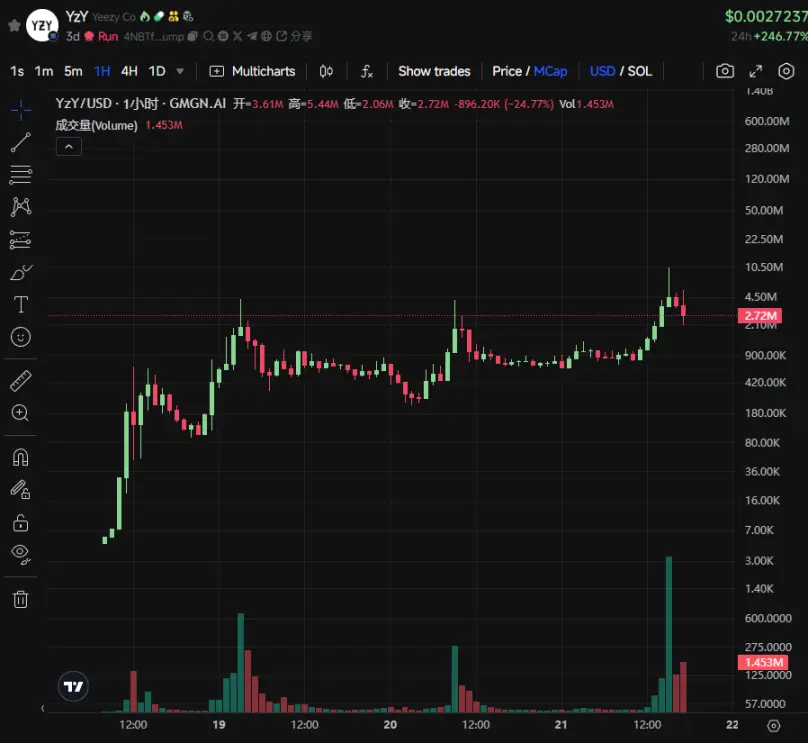Take a chart snapshot with camera icon
Viewport: 808px width, 743px height.
[725, 71]
